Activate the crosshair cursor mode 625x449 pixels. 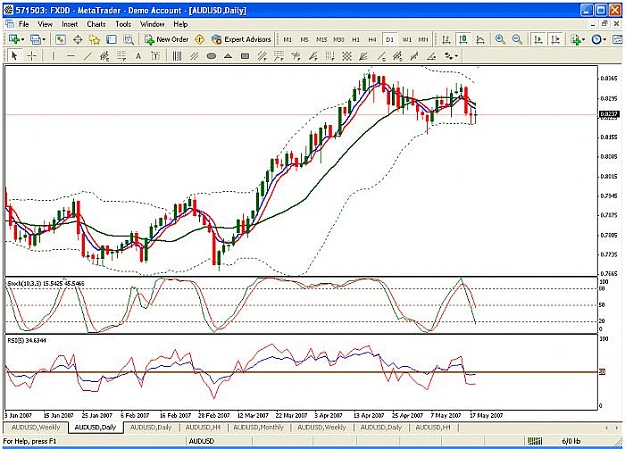31,56
